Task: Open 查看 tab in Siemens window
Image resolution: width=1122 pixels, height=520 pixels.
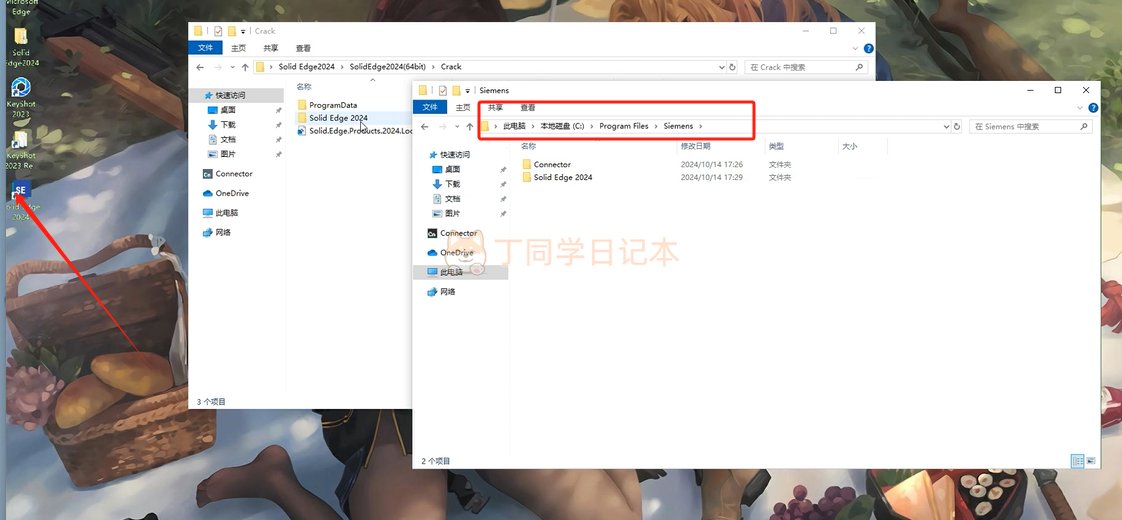Action: 528,108
